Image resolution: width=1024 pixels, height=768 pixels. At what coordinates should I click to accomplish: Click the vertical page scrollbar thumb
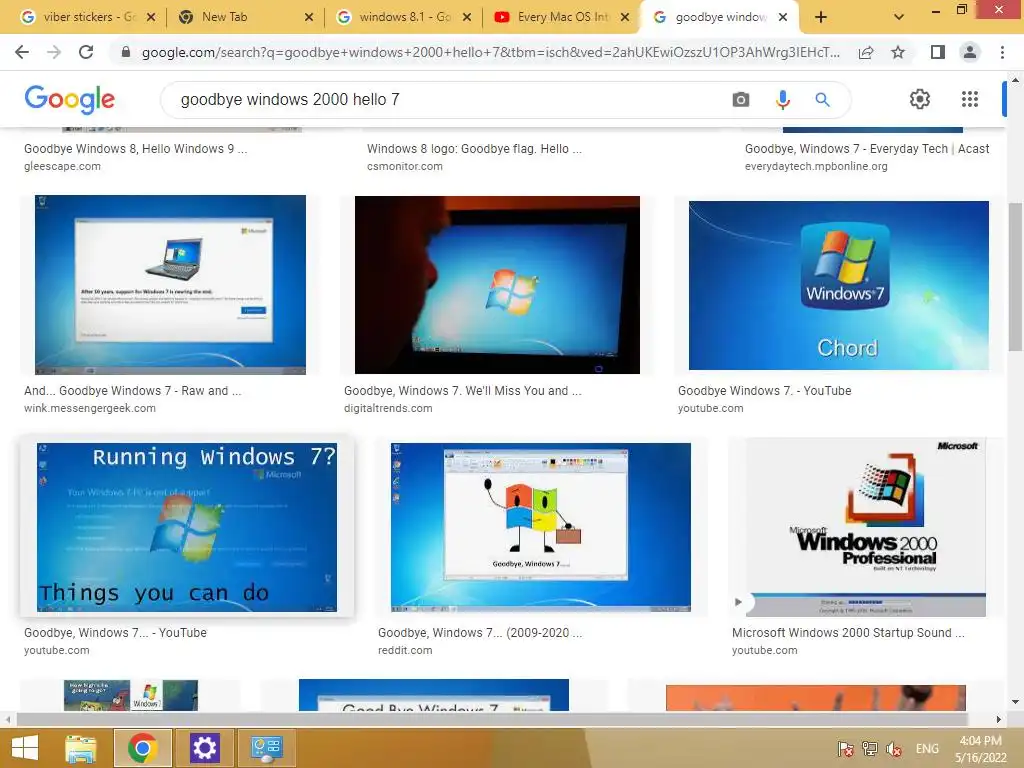[x=1015, y=277]
